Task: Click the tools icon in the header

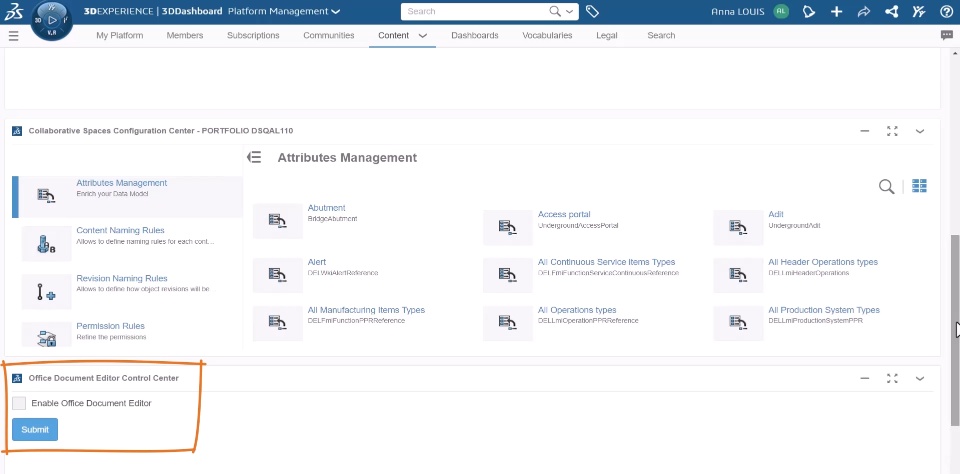Action: coord(918,11)
